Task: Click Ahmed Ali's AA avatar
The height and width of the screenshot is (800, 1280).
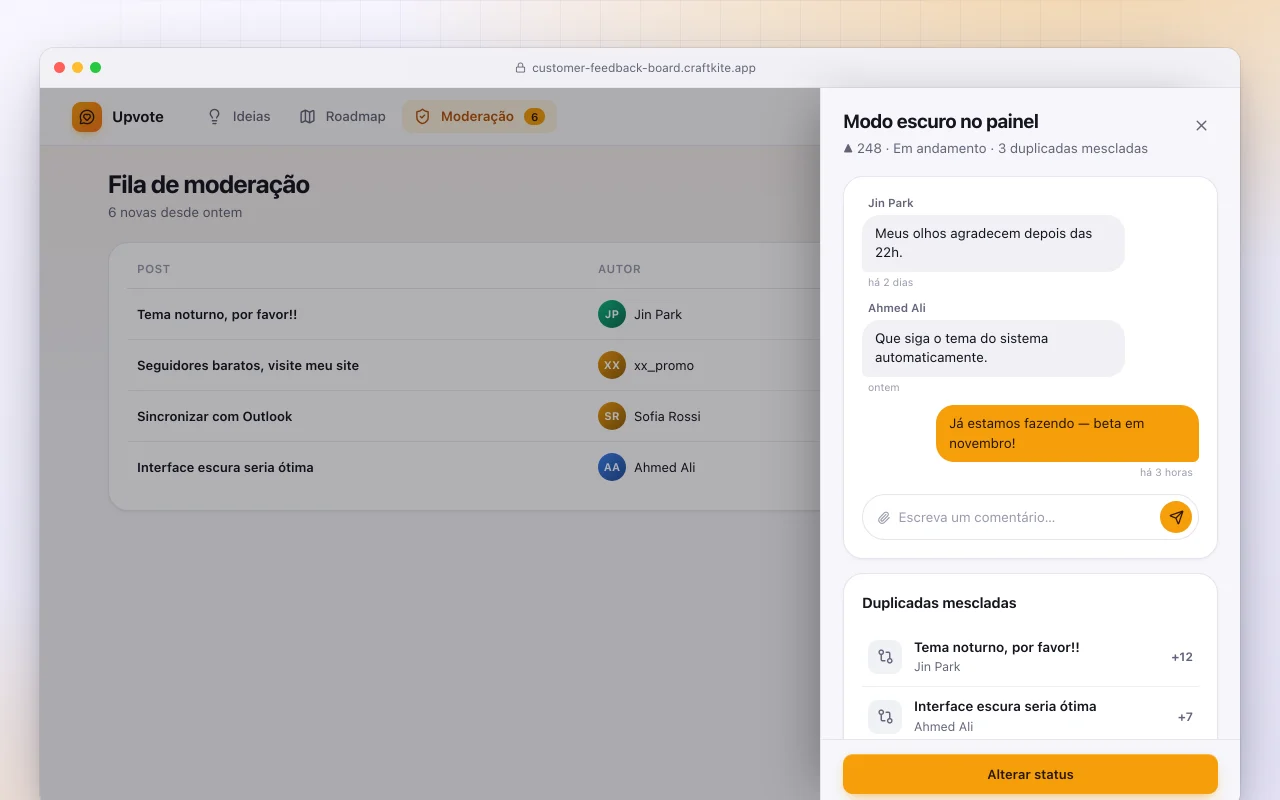Action: 612,467
